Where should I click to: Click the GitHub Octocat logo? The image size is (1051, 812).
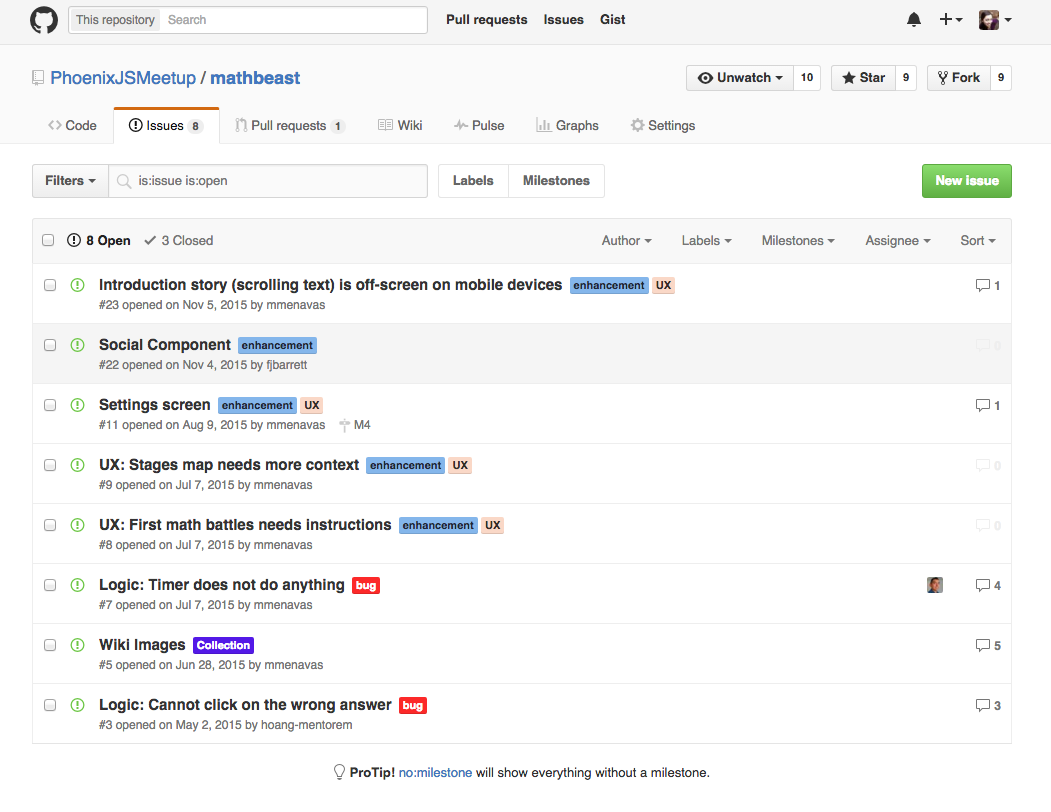coord(44,20)
